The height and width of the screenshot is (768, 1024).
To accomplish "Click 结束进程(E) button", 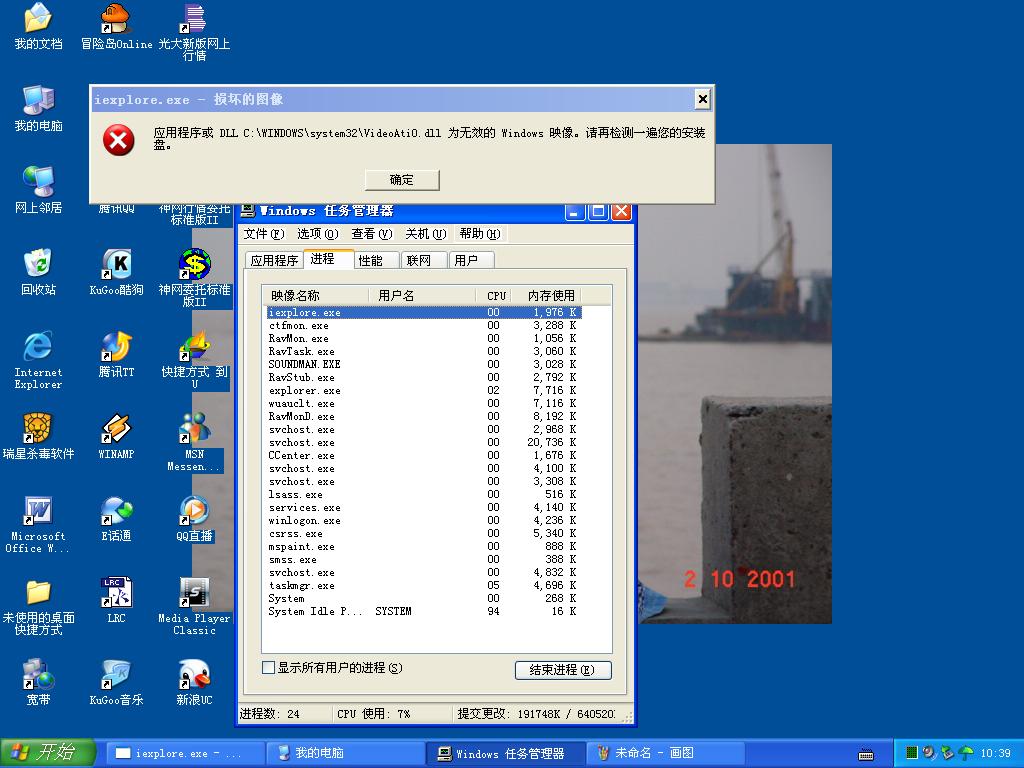I will pos(563,670).
